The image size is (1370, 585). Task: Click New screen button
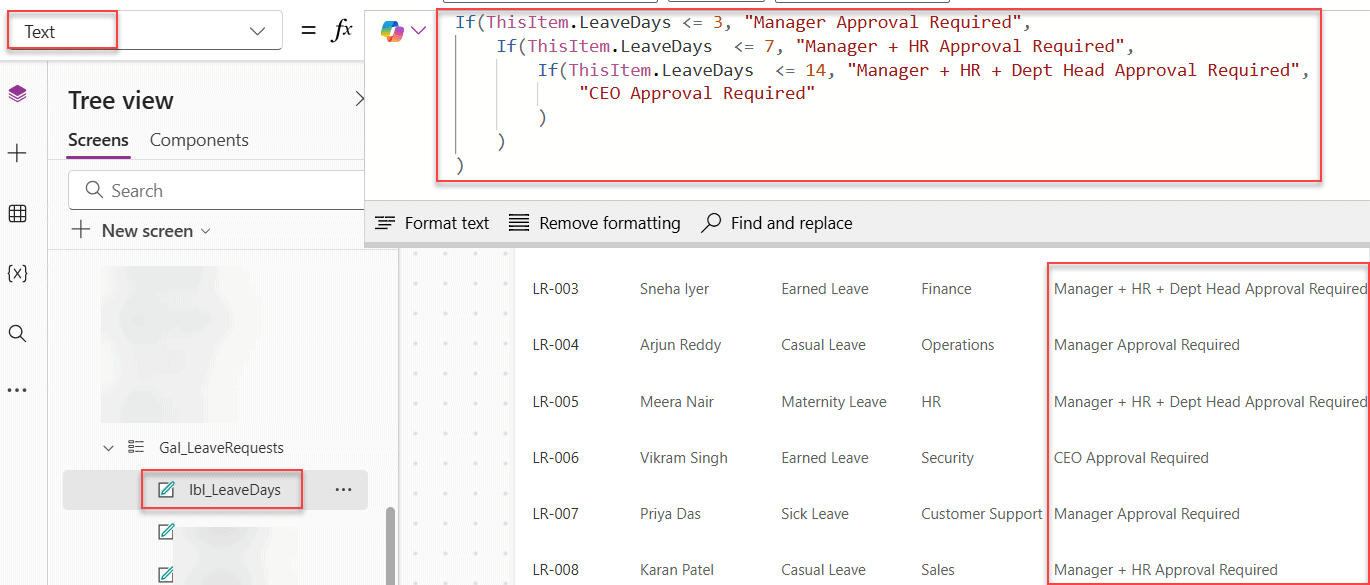141,231
